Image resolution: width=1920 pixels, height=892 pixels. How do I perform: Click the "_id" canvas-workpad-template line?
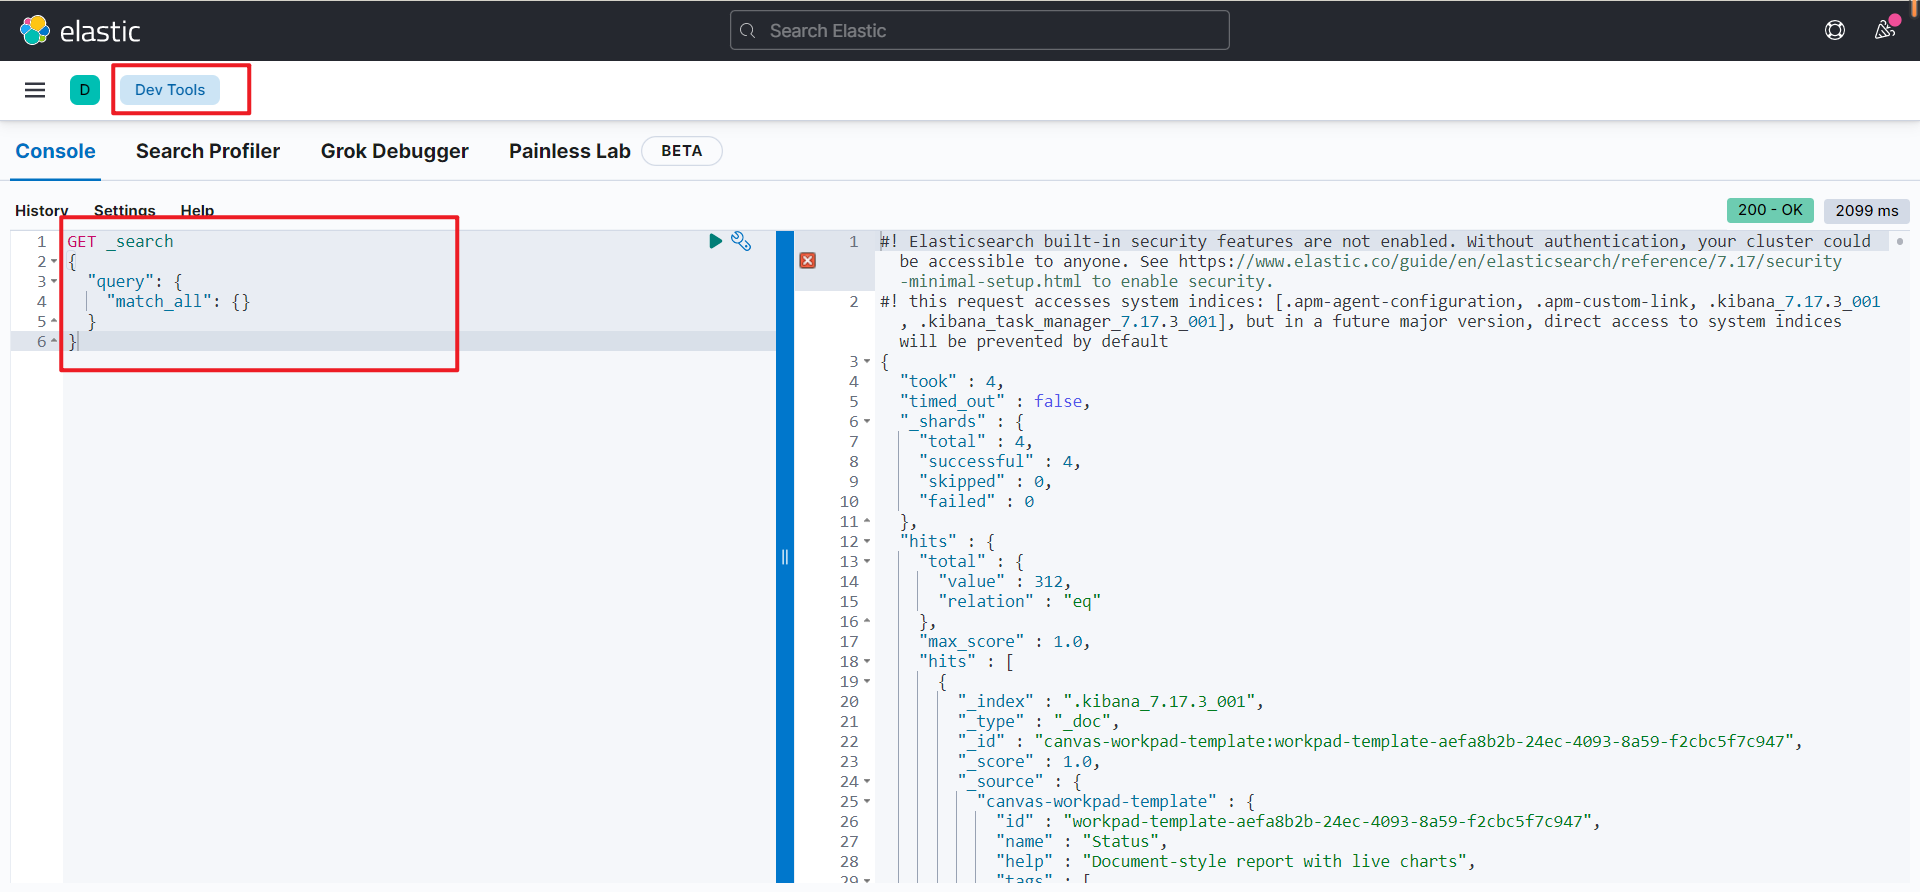[1380, 741]
